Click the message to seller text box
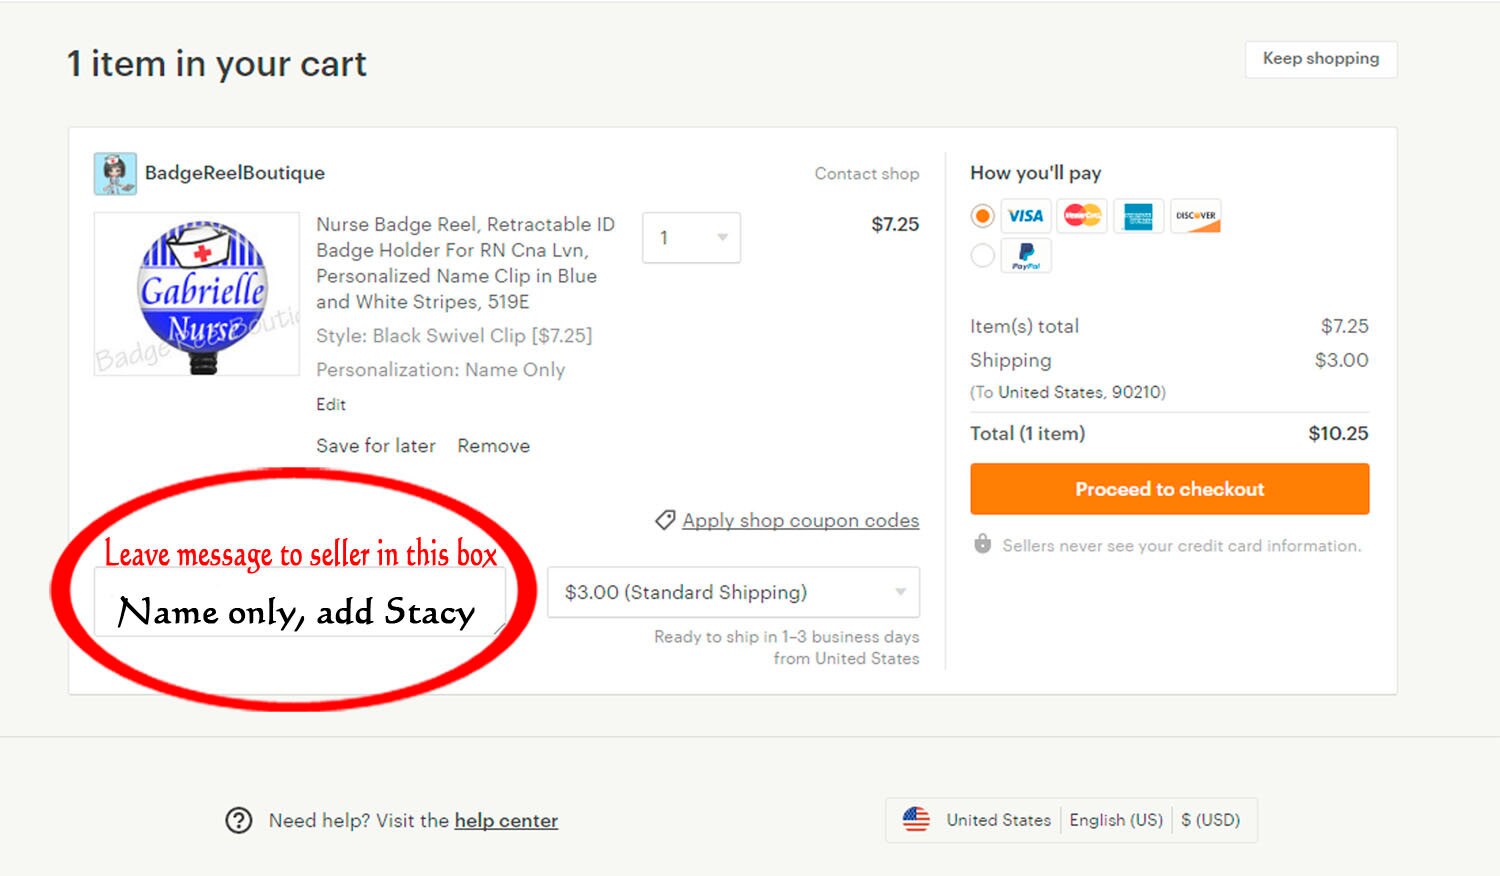The height and width of the screenshot is (876, 1500). tap(300, 602)
